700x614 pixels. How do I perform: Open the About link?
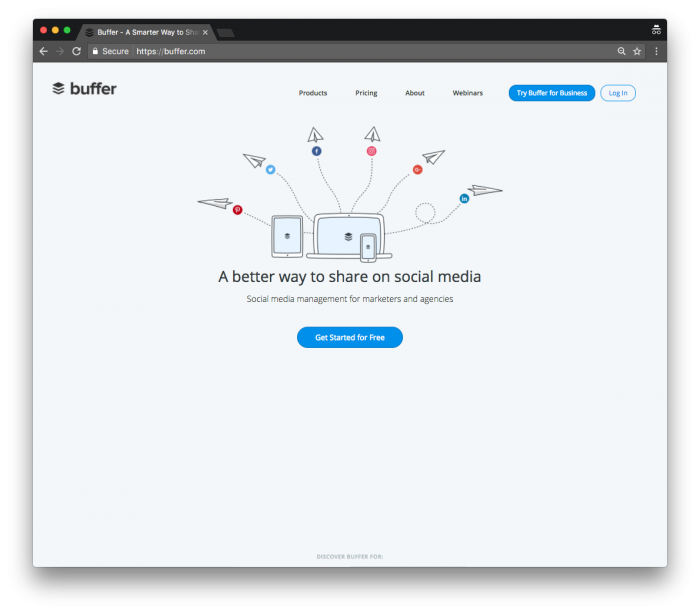415,93
